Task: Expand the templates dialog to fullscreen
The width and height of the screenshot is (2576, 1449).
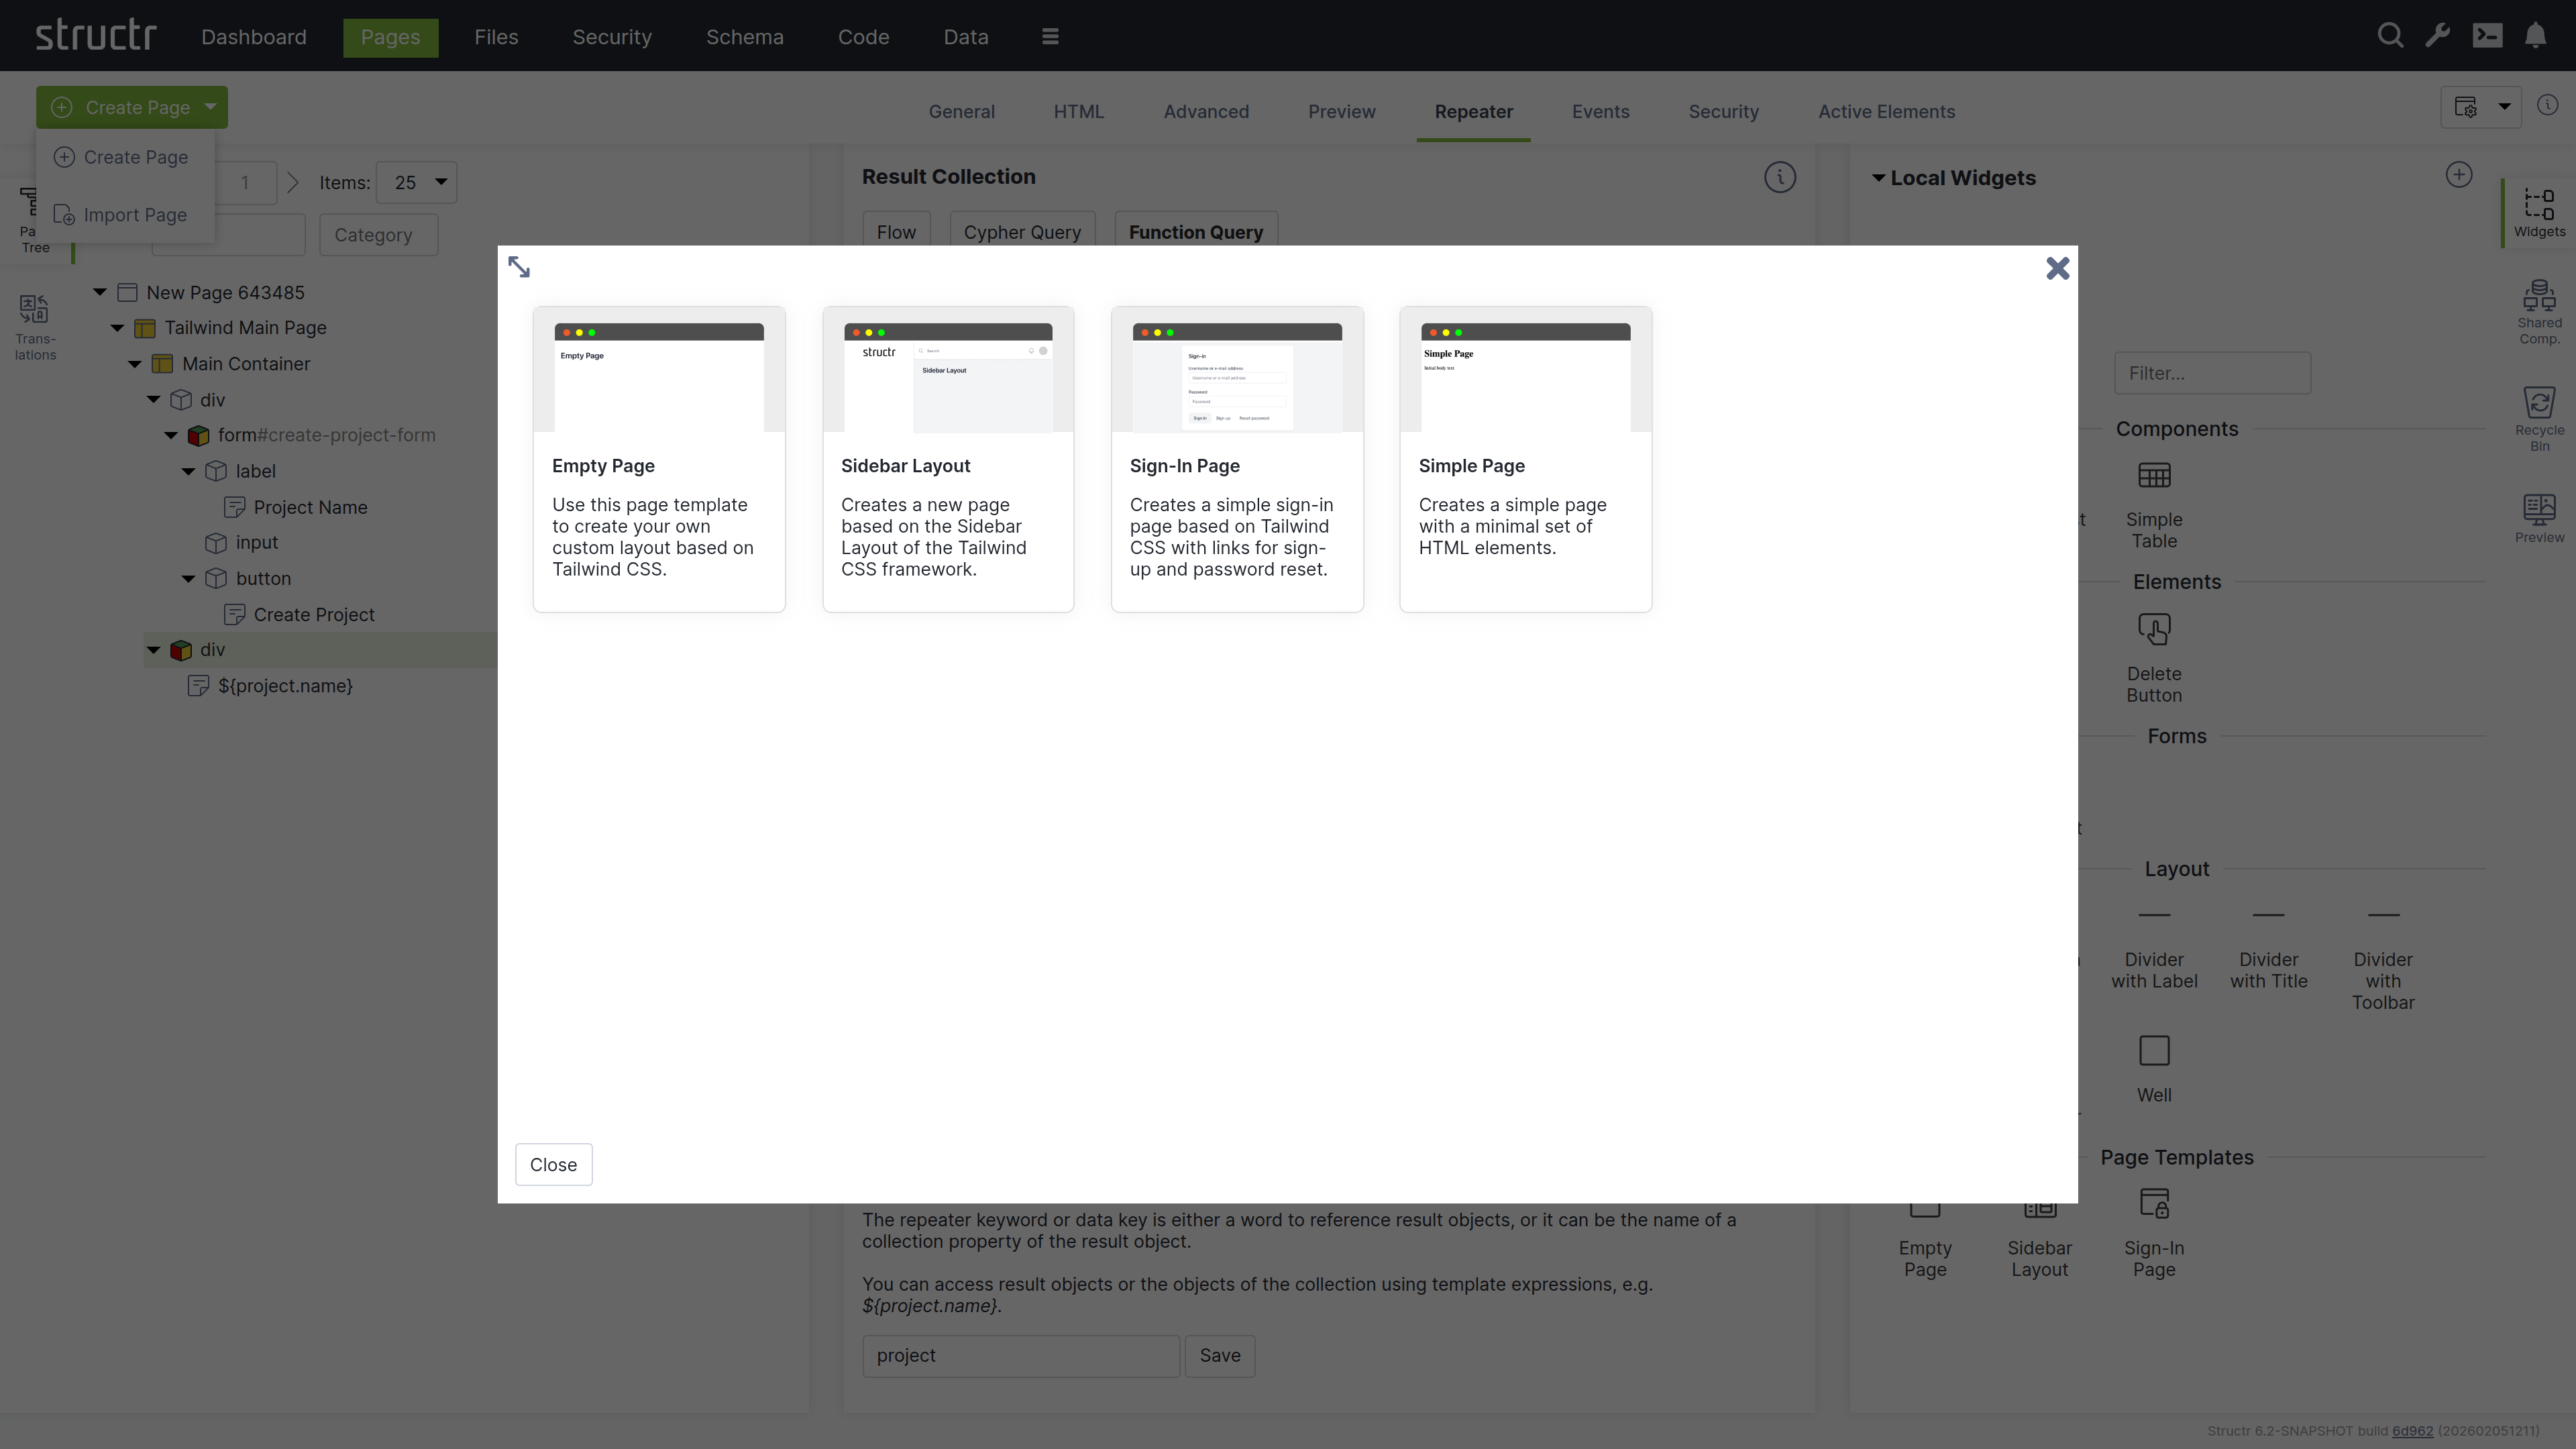Action: [x=520, y=266]
